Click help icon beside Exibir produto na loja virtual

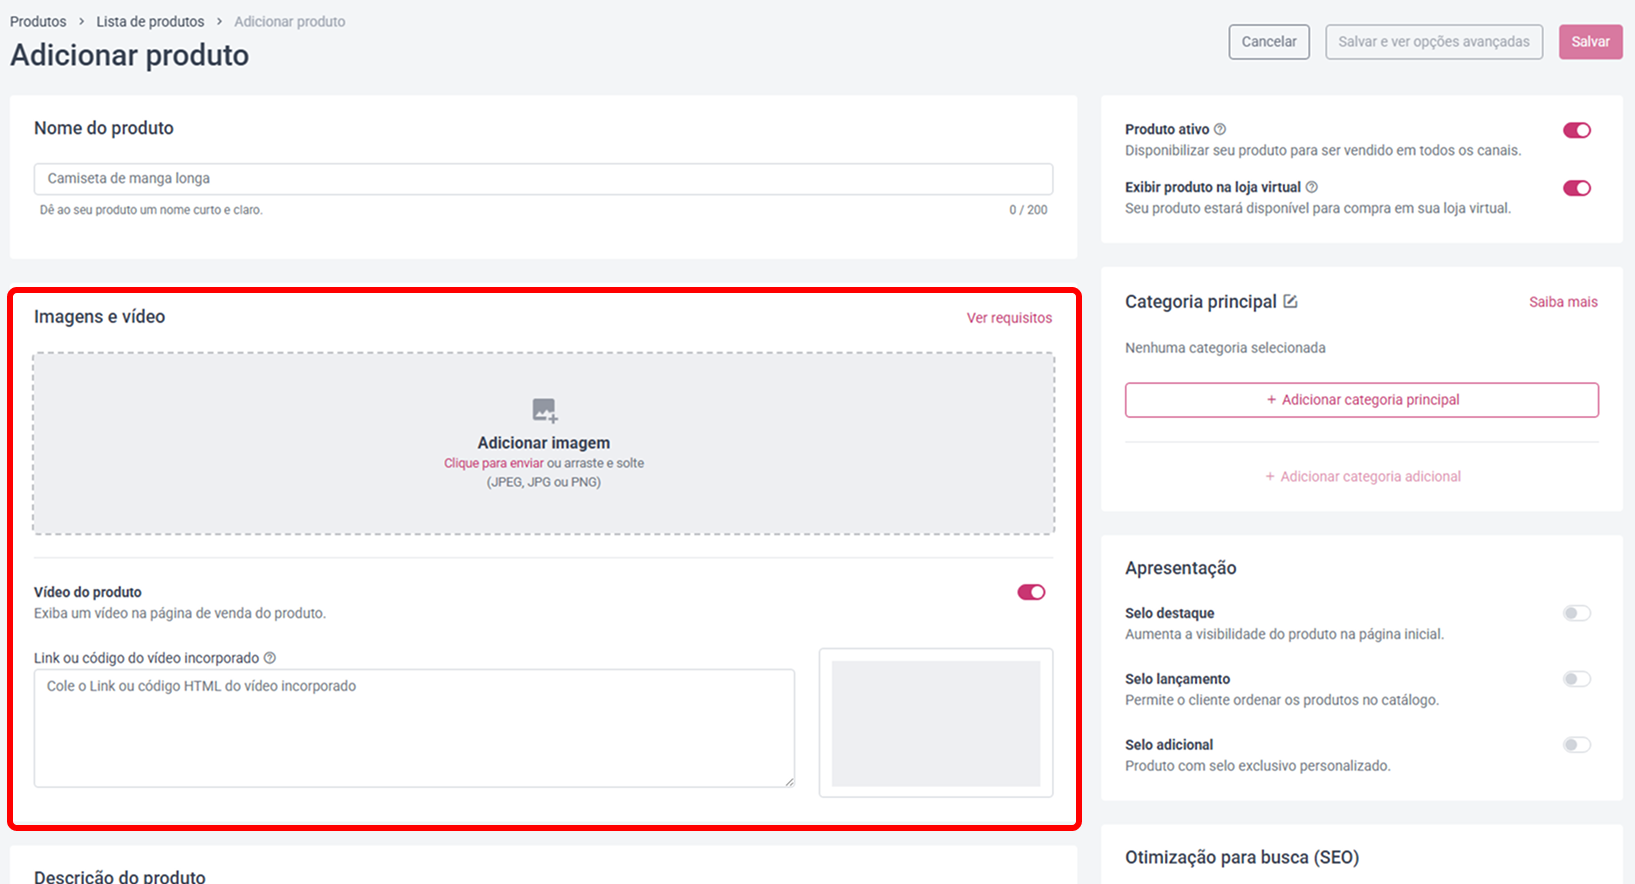pyautogui.click(x=1312, y=187)
